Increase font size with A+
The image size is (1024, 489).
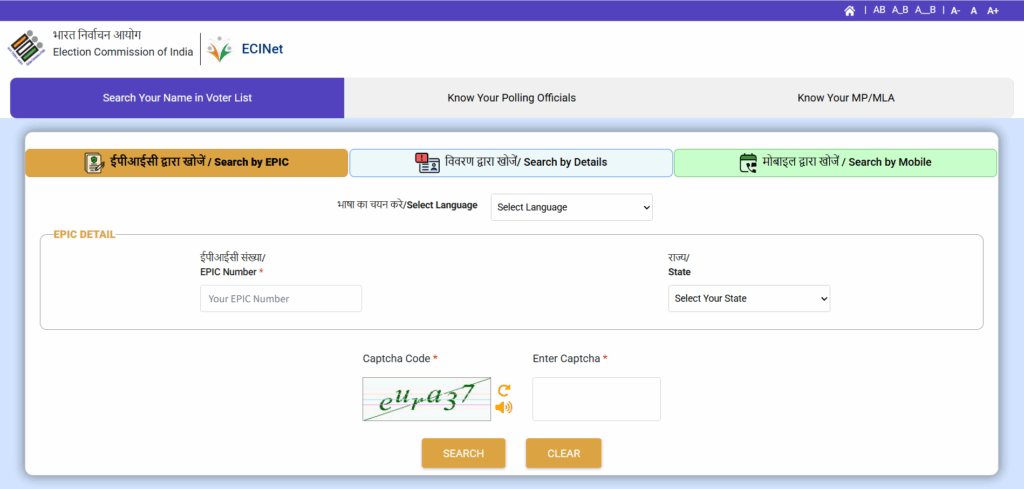tap(993, 10)
